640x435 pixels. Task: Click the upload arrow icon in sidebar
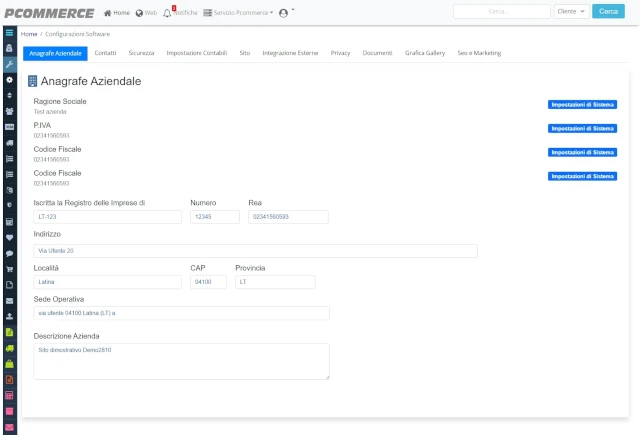point(9,316)
